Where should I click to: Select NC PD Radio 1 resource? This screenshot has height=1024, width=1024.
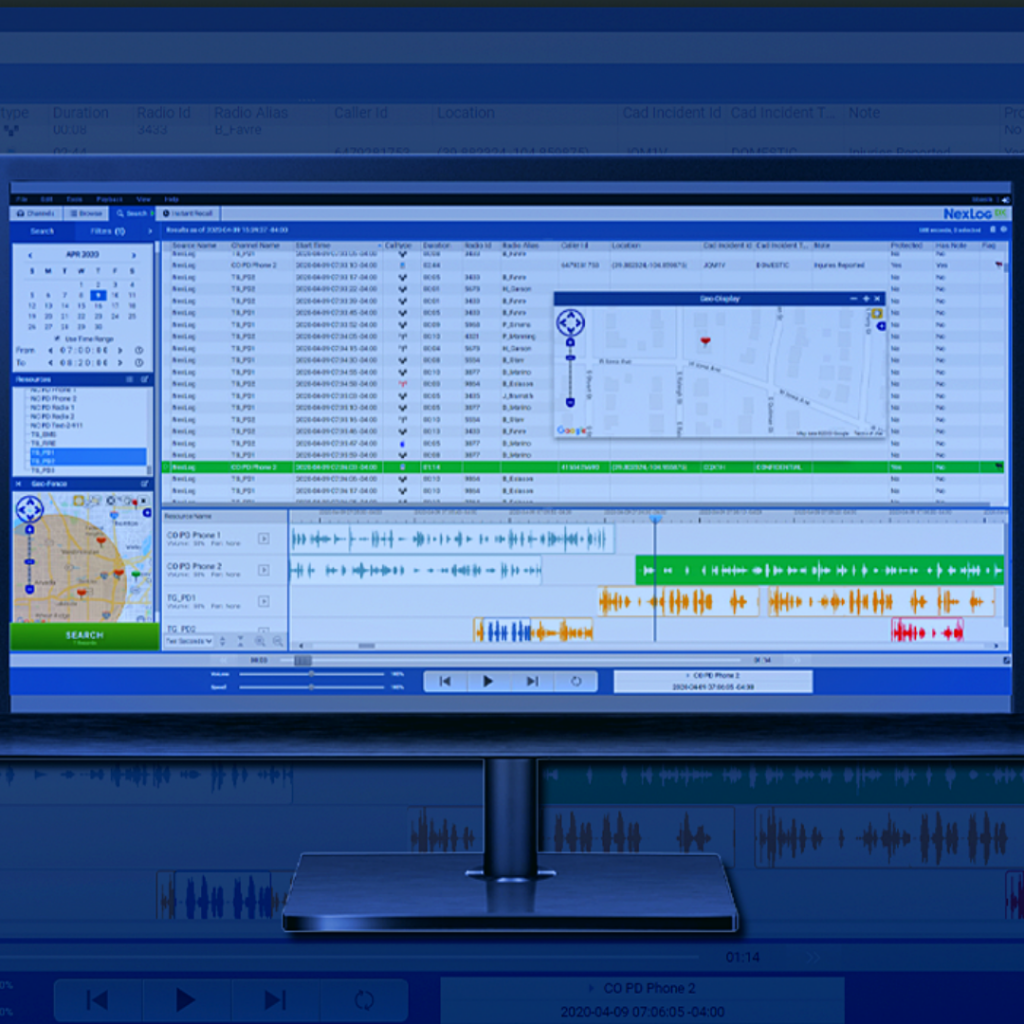point(52,408)
